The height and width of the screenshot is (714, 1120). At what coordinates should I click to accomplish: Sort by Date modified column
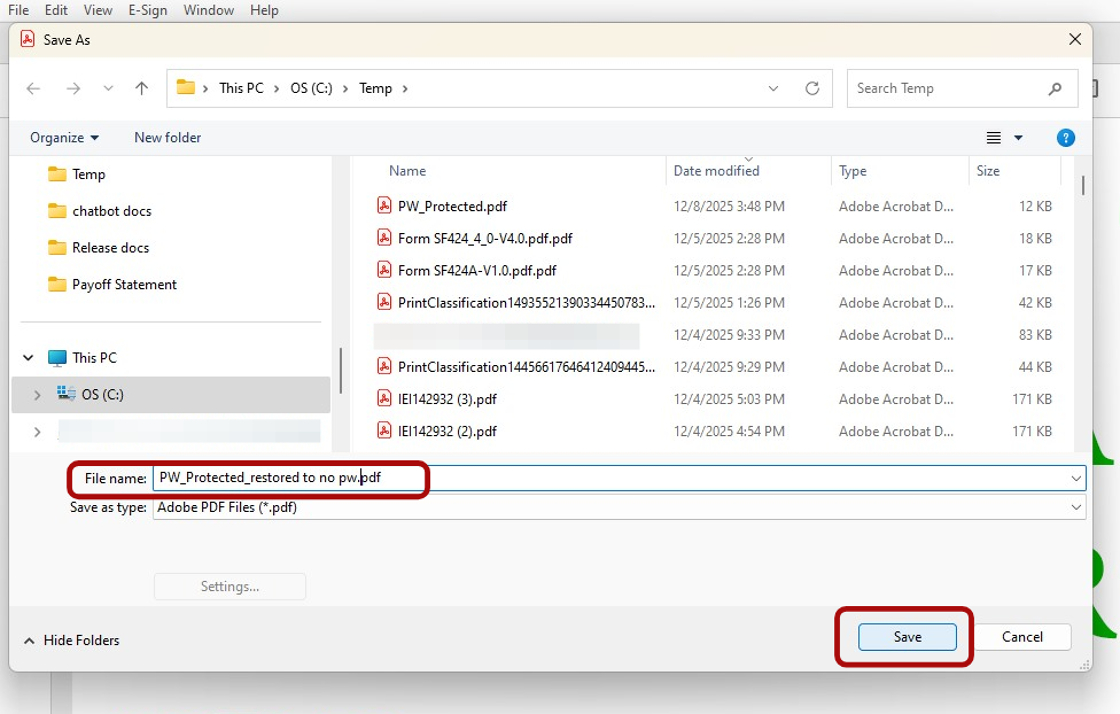pos(716,171)
